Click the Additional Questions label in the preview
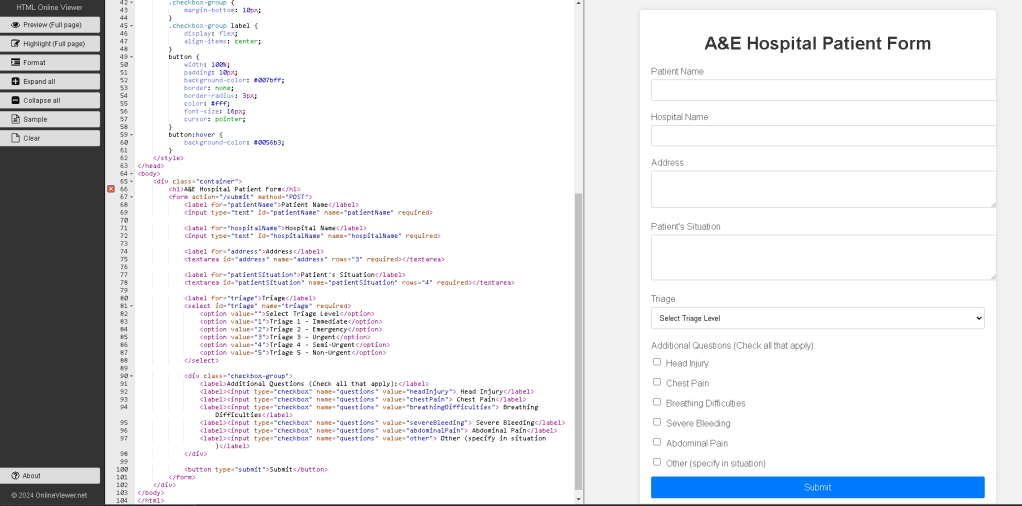 (x=733, y=346)
